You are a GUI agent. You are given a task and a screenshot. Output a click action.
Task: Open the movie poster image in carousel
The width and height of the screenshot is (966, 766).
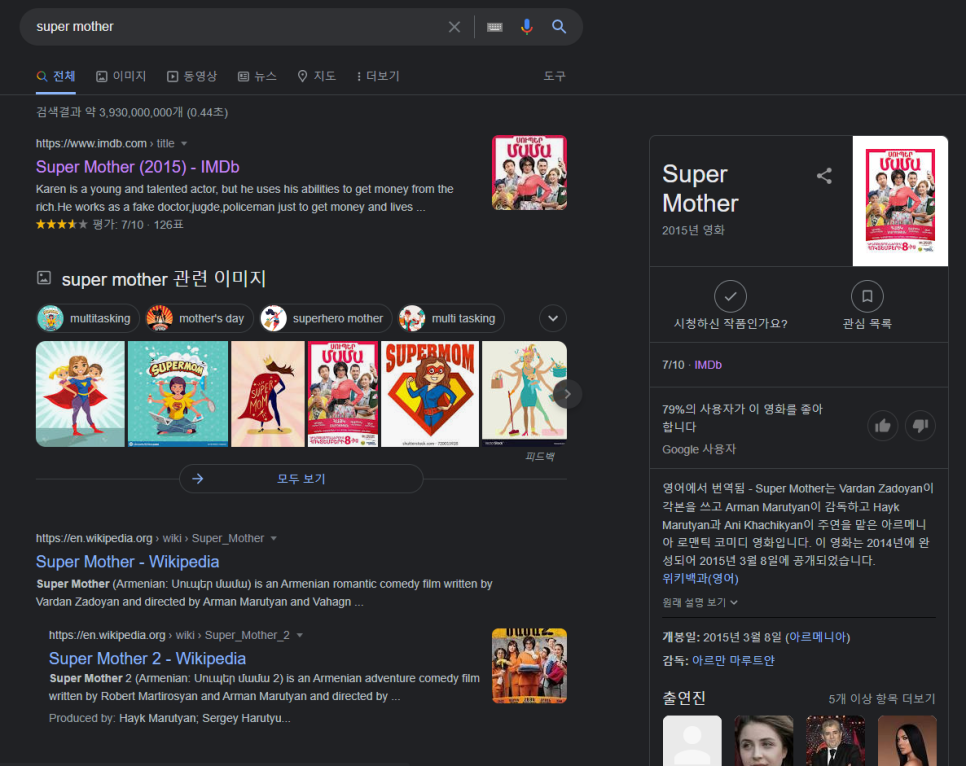pos(343,394)
